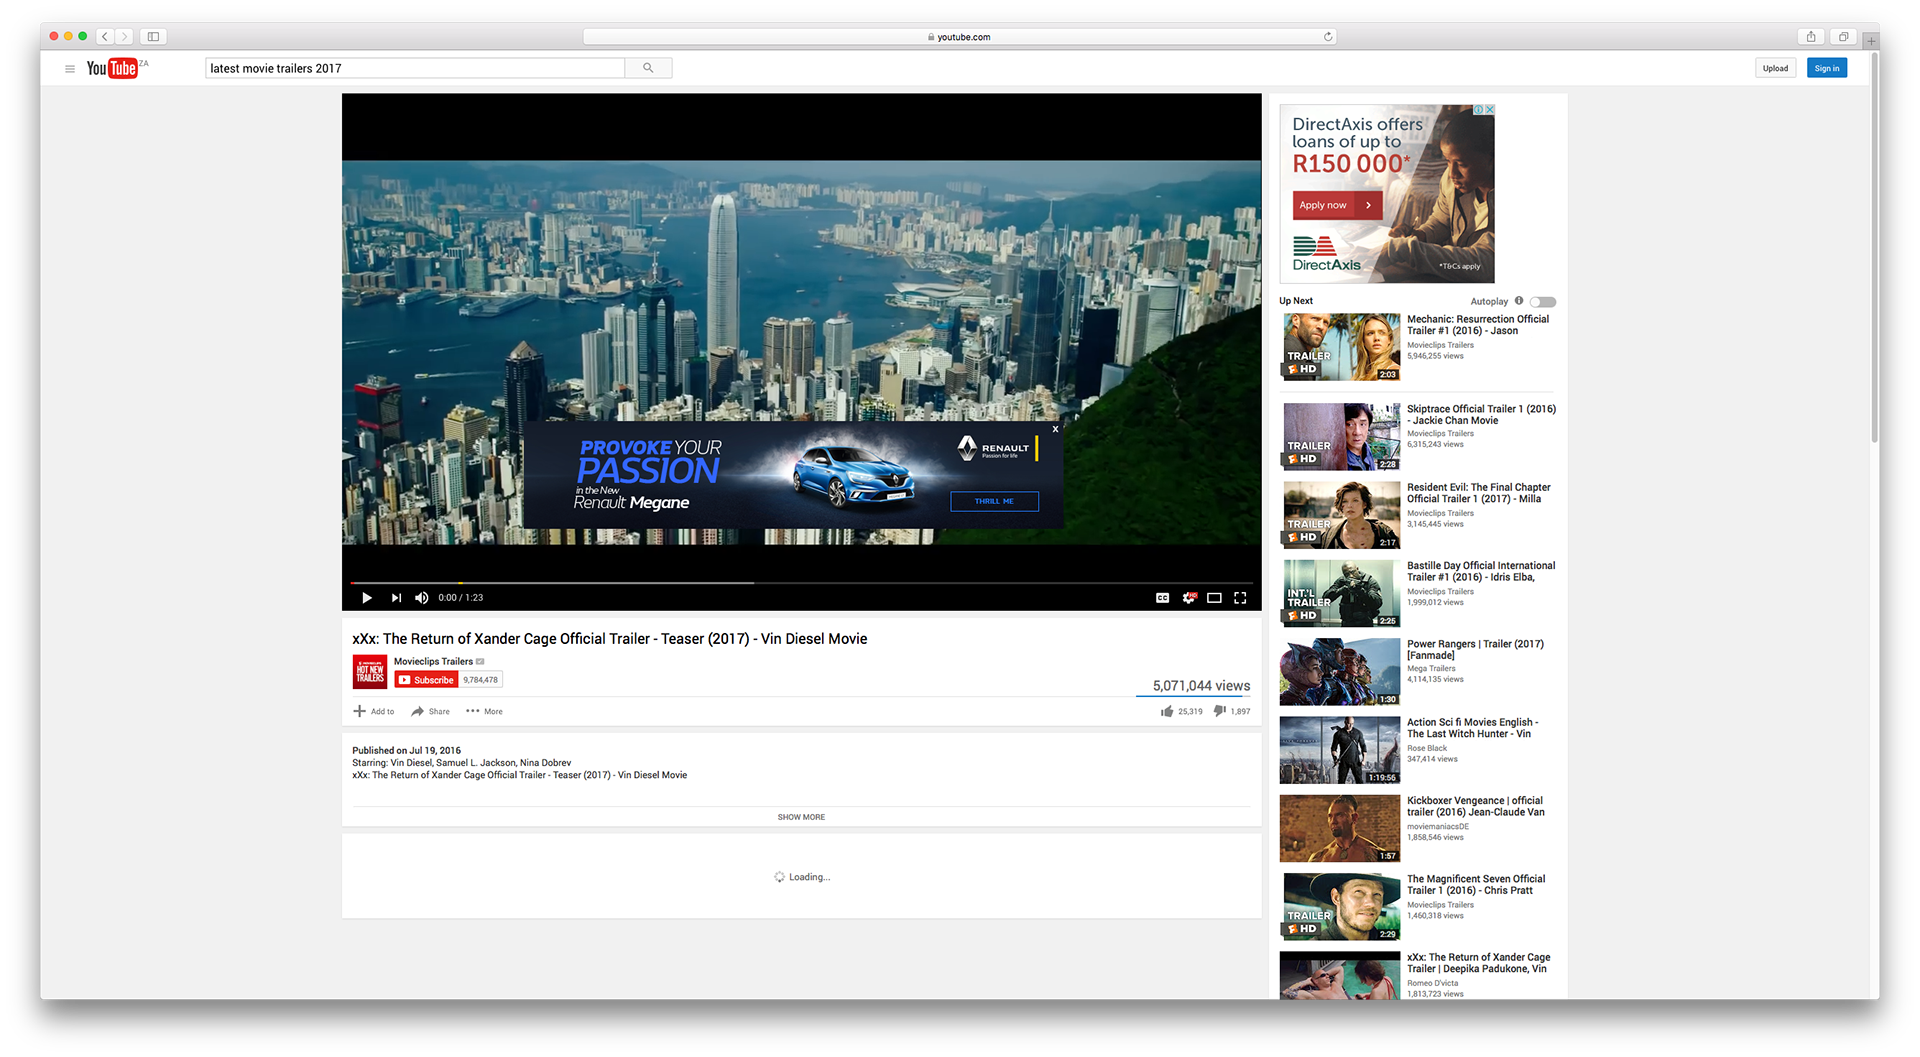Subscribe to Movieclips Trailers

click(x=427, y=680)
